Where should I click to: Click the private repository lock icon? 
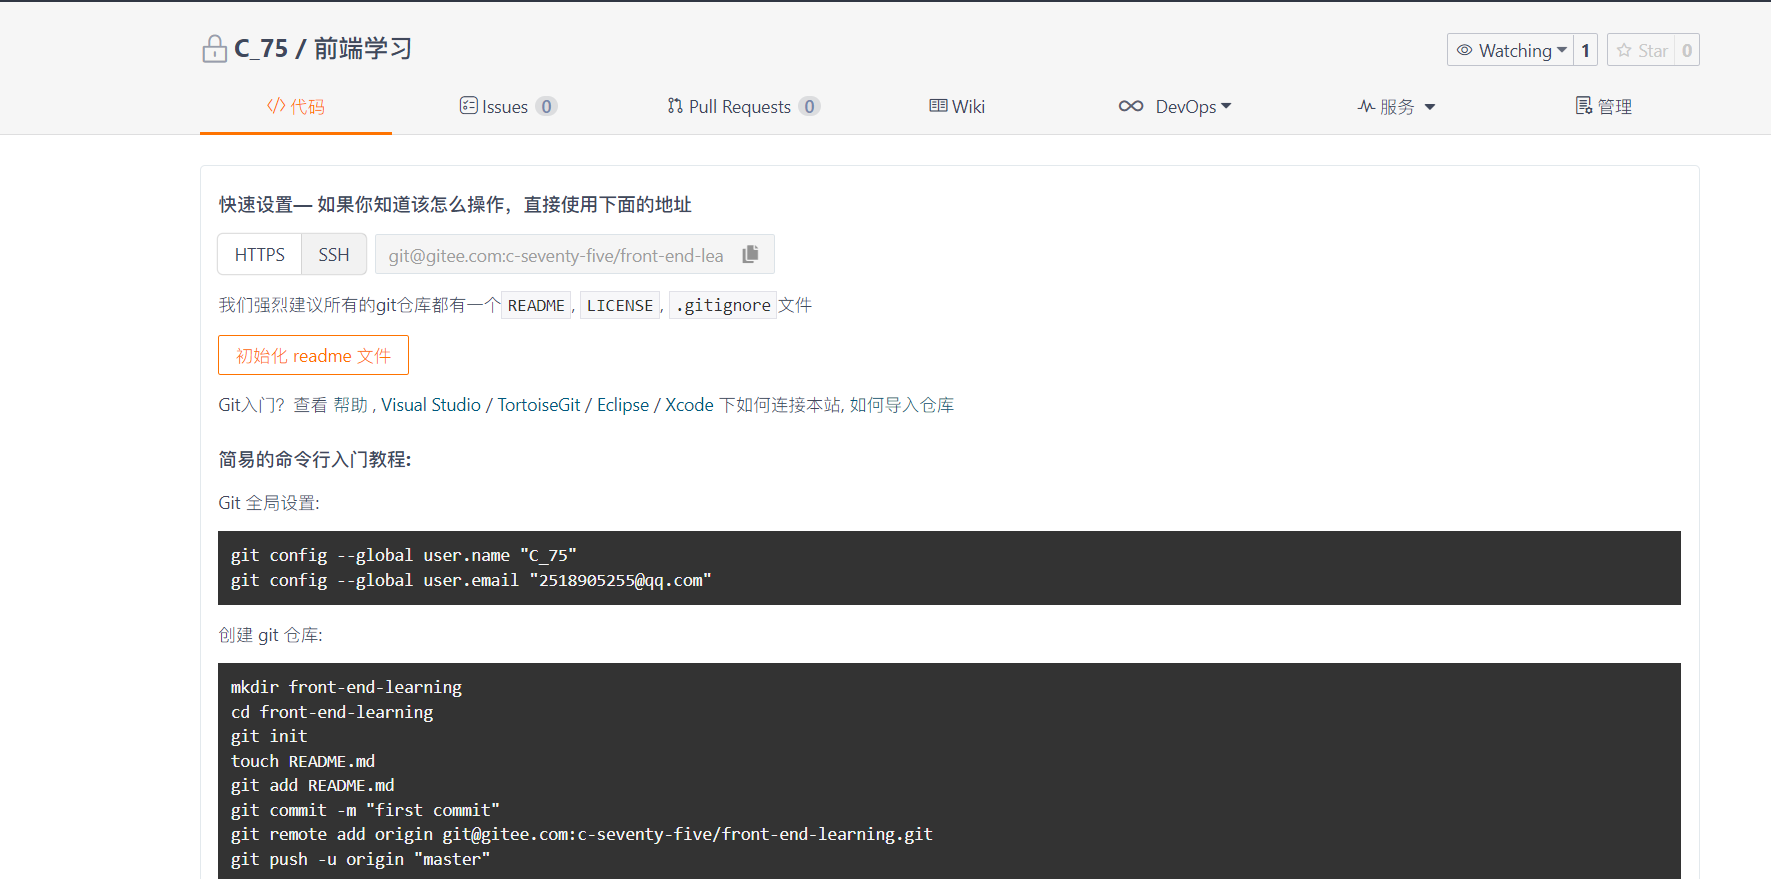click(x=214, y=49)
